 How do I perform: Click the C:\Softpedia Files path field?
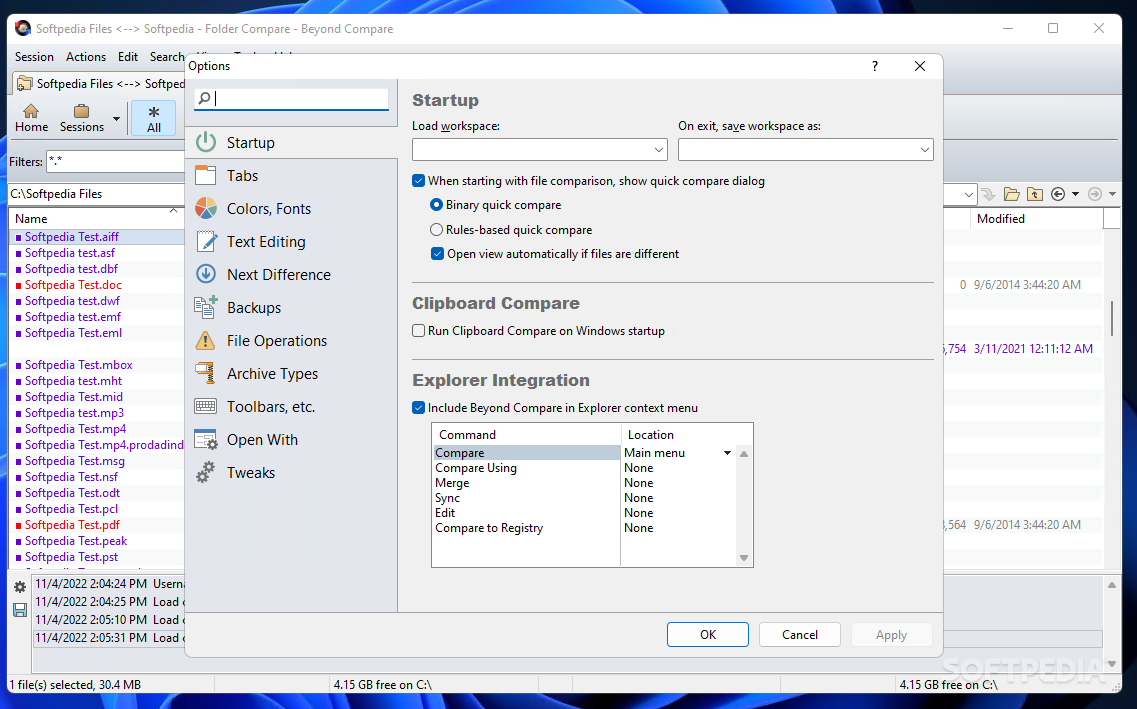(96, 194)
